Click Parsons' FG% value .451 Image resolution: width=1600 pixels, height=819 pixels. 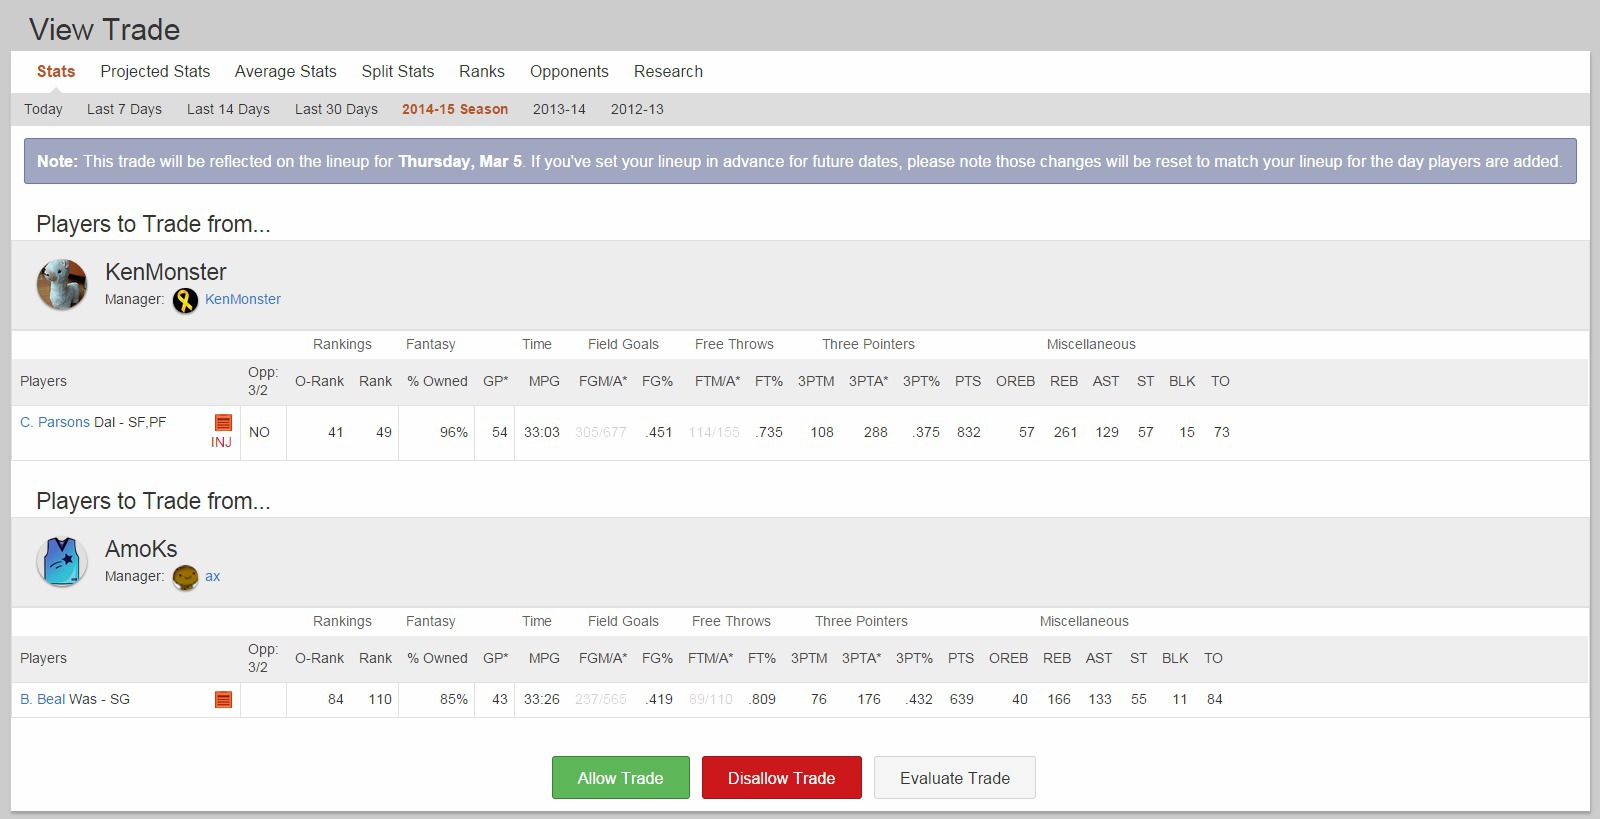click(659, 432)
